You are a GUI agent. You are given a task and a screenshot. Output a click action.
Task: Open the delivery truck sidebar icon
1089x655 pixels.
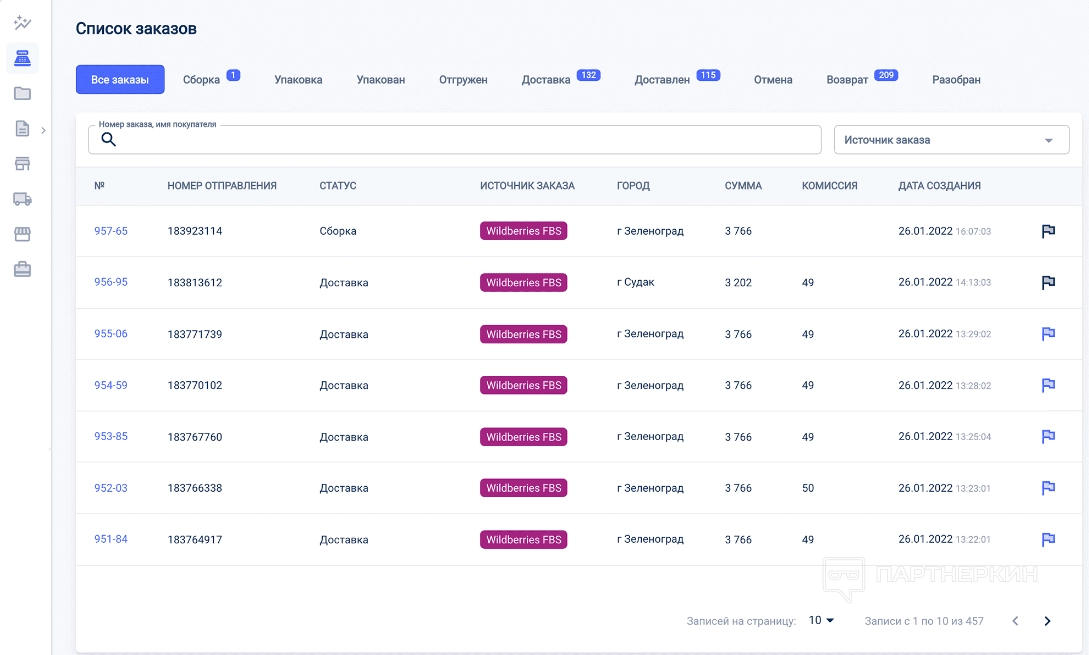tap(22, 199)
